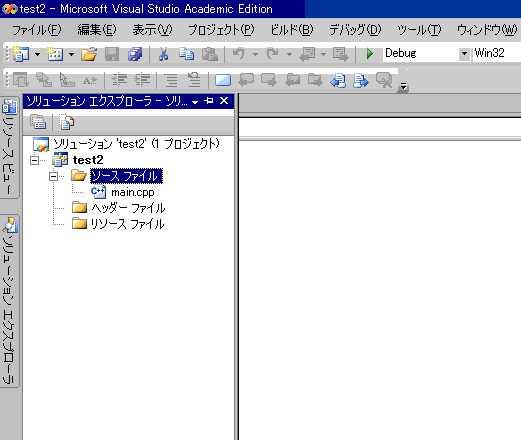This screenshot has width=521, height=440.
Task: Open the 表示(V) menu
Action: [152, 30]
